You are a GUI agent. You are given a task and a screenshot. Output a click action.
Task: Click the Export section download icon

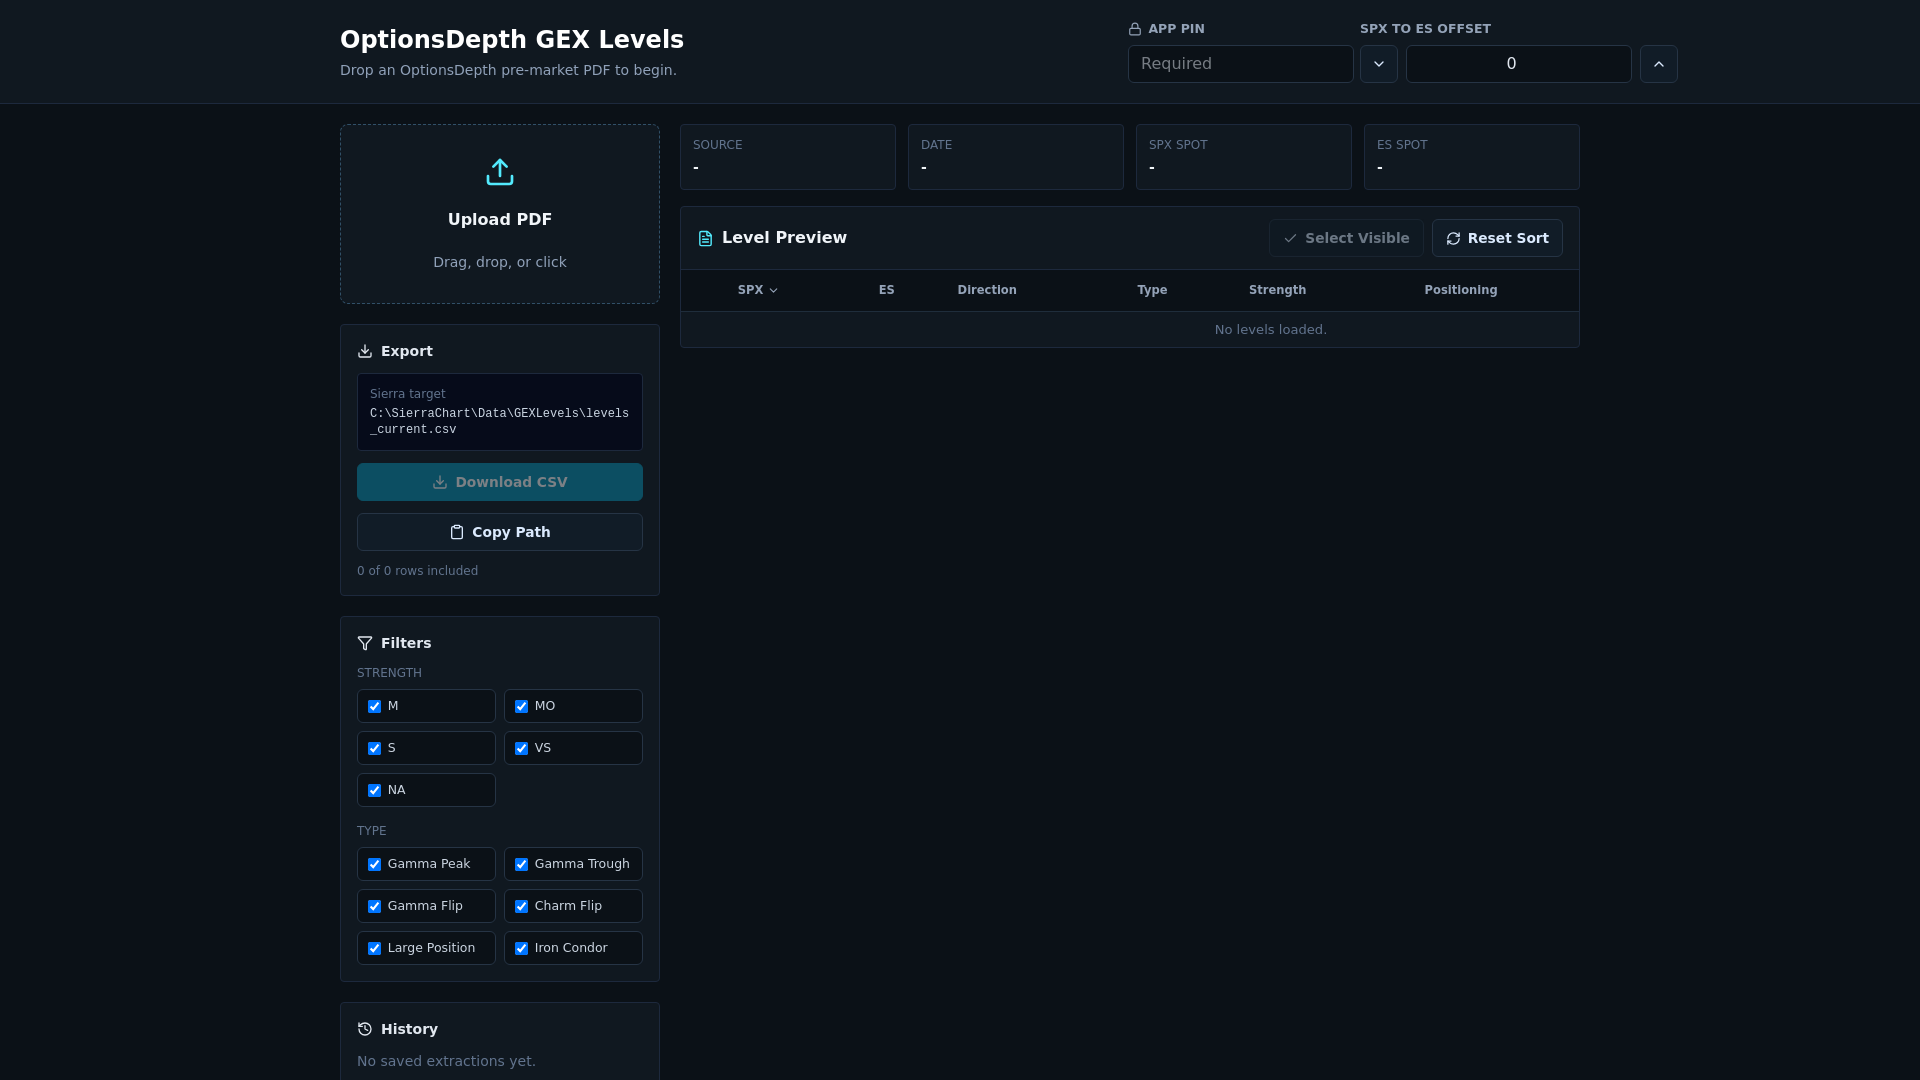pos(365,351)
